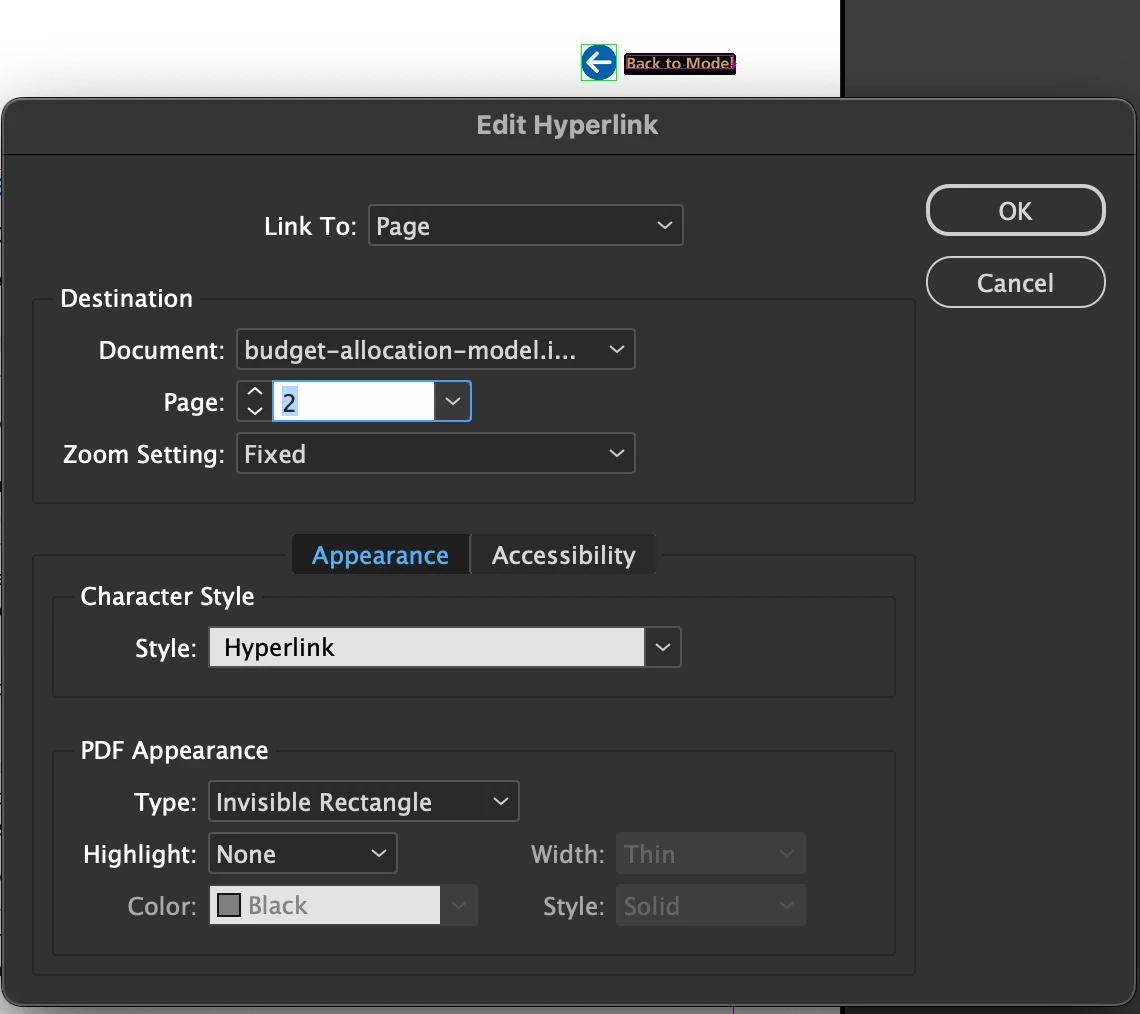This screenshot has height=1014, width=1140.
Task: Click the blue back arrow icon
Action: coord(598,63)
